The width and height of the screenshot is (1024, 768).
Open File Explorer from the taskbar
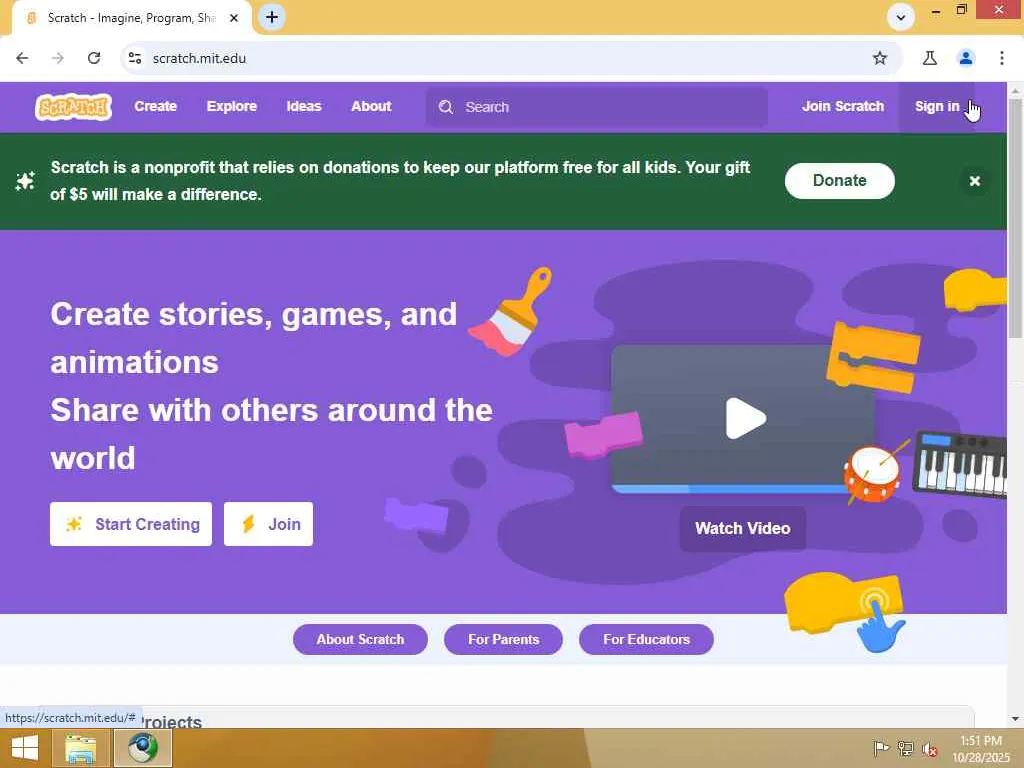80,748
